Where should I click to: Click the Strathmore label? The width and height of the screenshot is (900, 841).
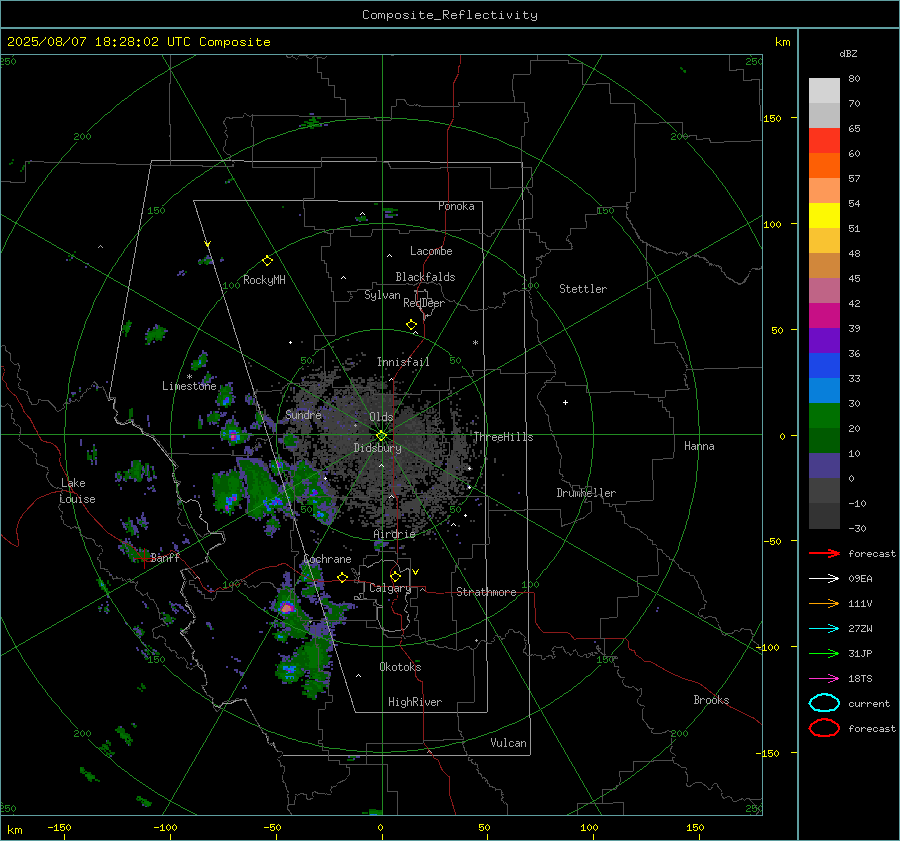tap(486, 592)
